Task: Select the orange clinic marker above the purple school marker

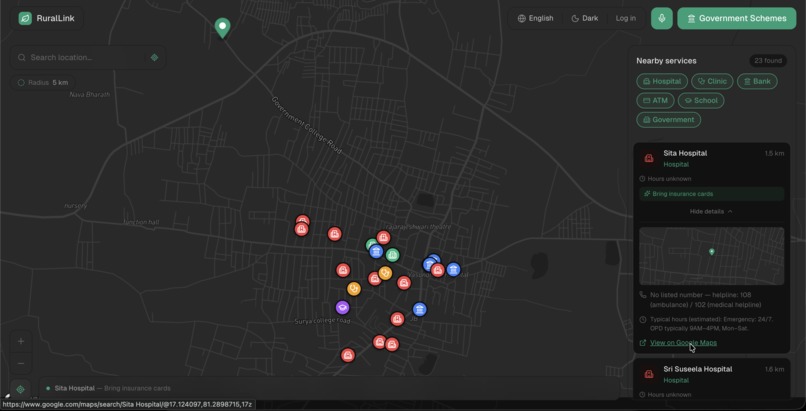Action: (x=354, y=289)
